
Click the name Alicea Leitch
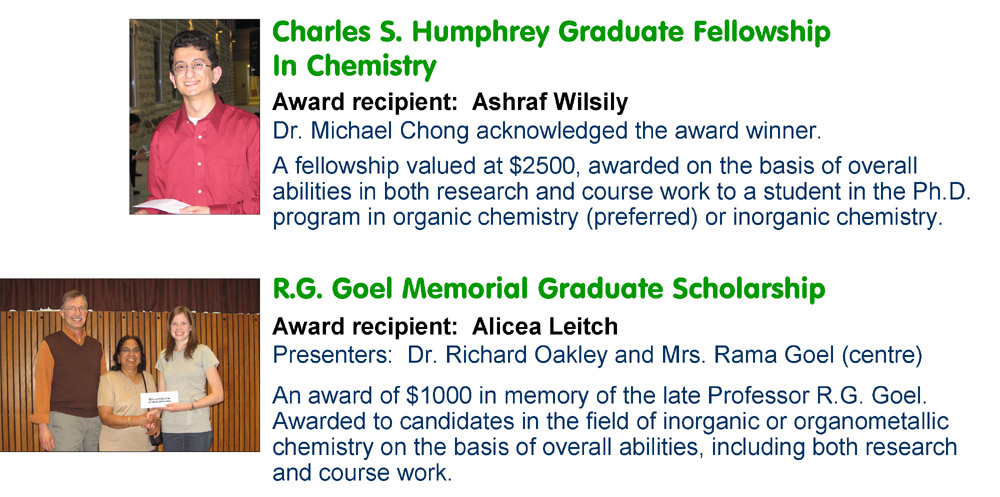coord(545,327)
